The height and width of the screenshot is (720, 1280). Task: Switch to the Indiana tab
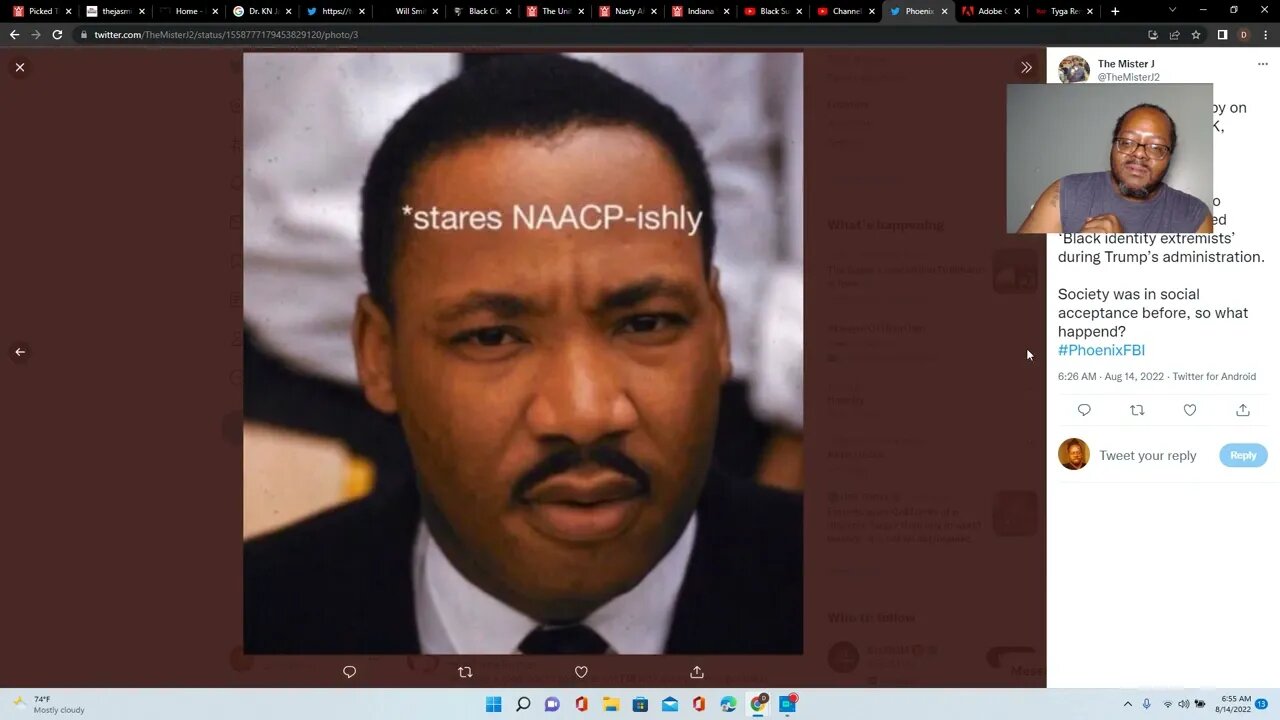click(700, 11)
